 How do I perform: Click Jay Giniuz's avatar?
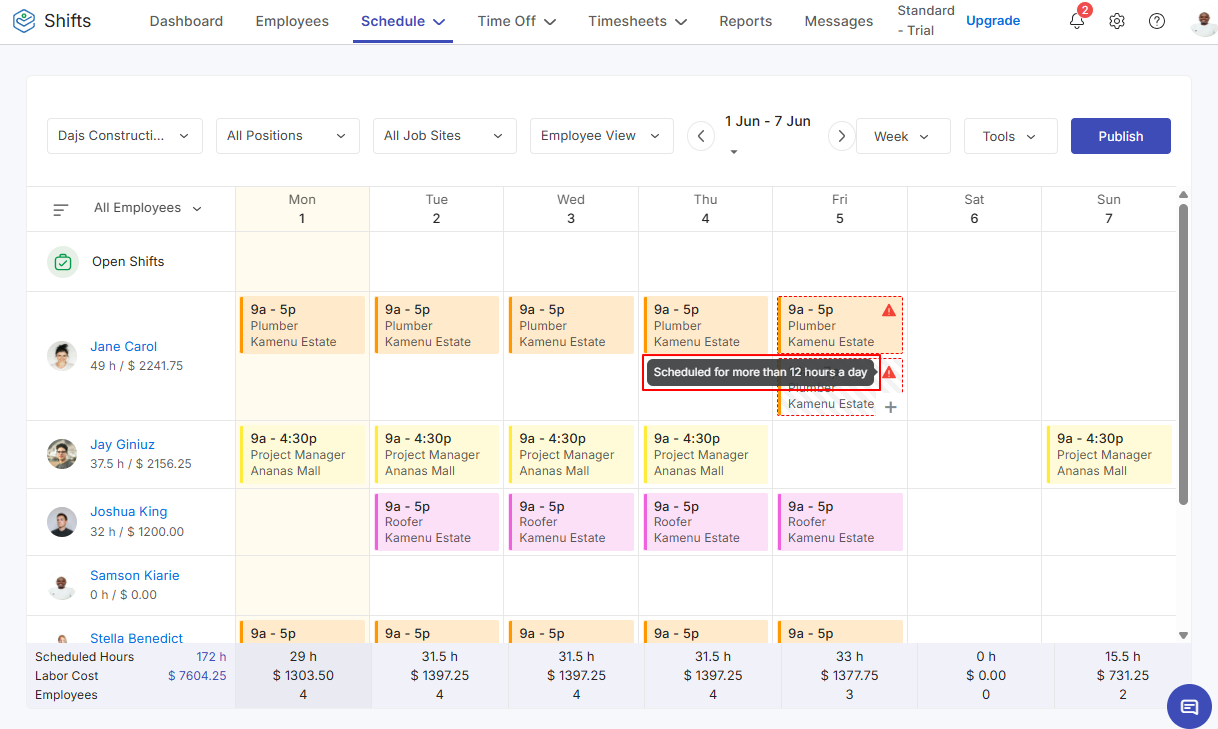[x=62, y=454]
